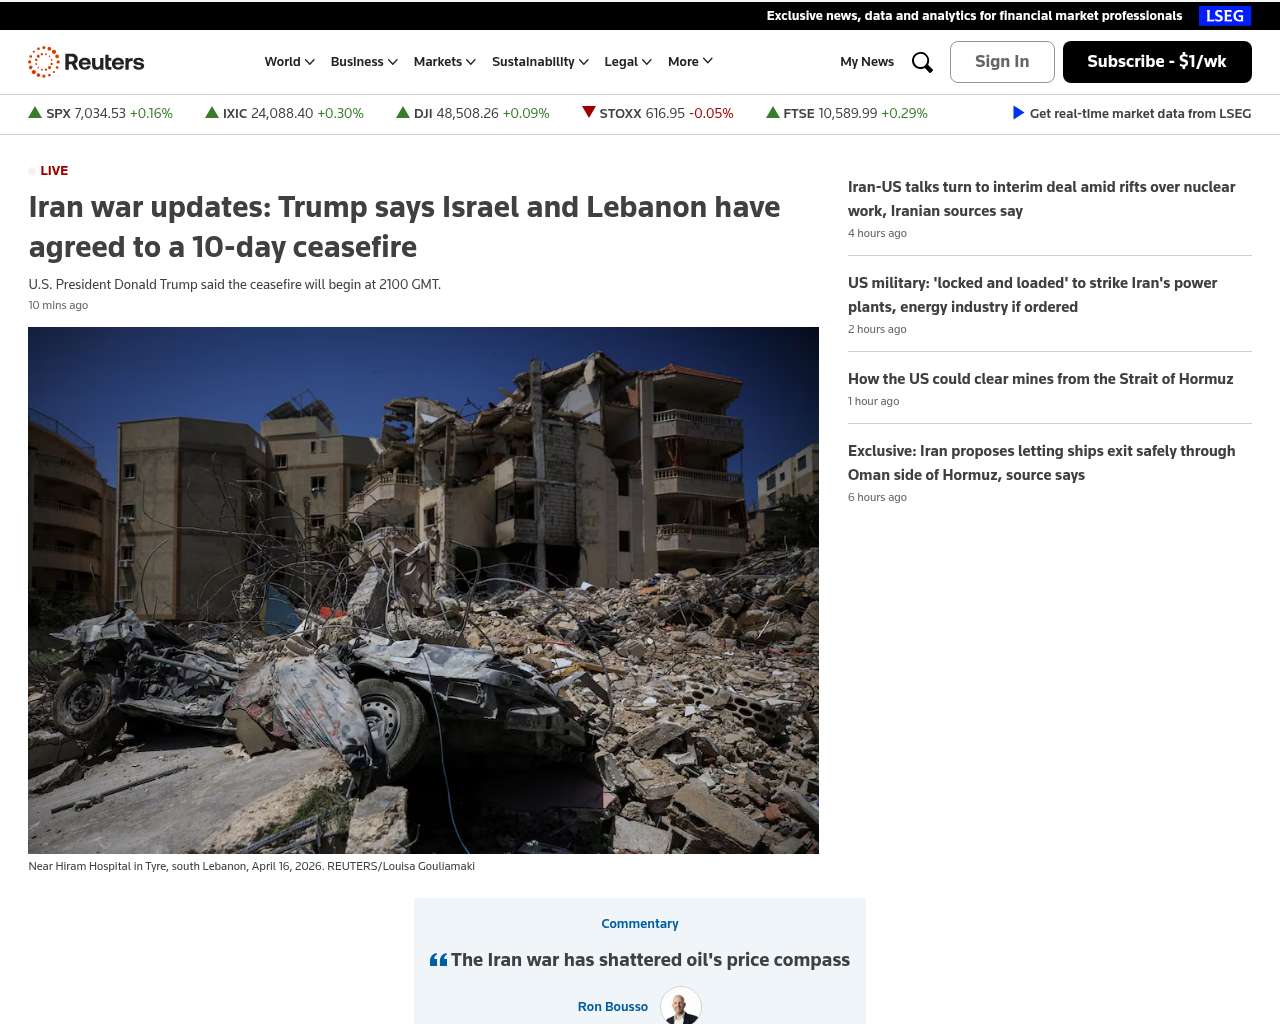Click the FTSE ticker triangle
Image resolution: width=1280 pixels, height=1024 pixels.
click(772, 113)
